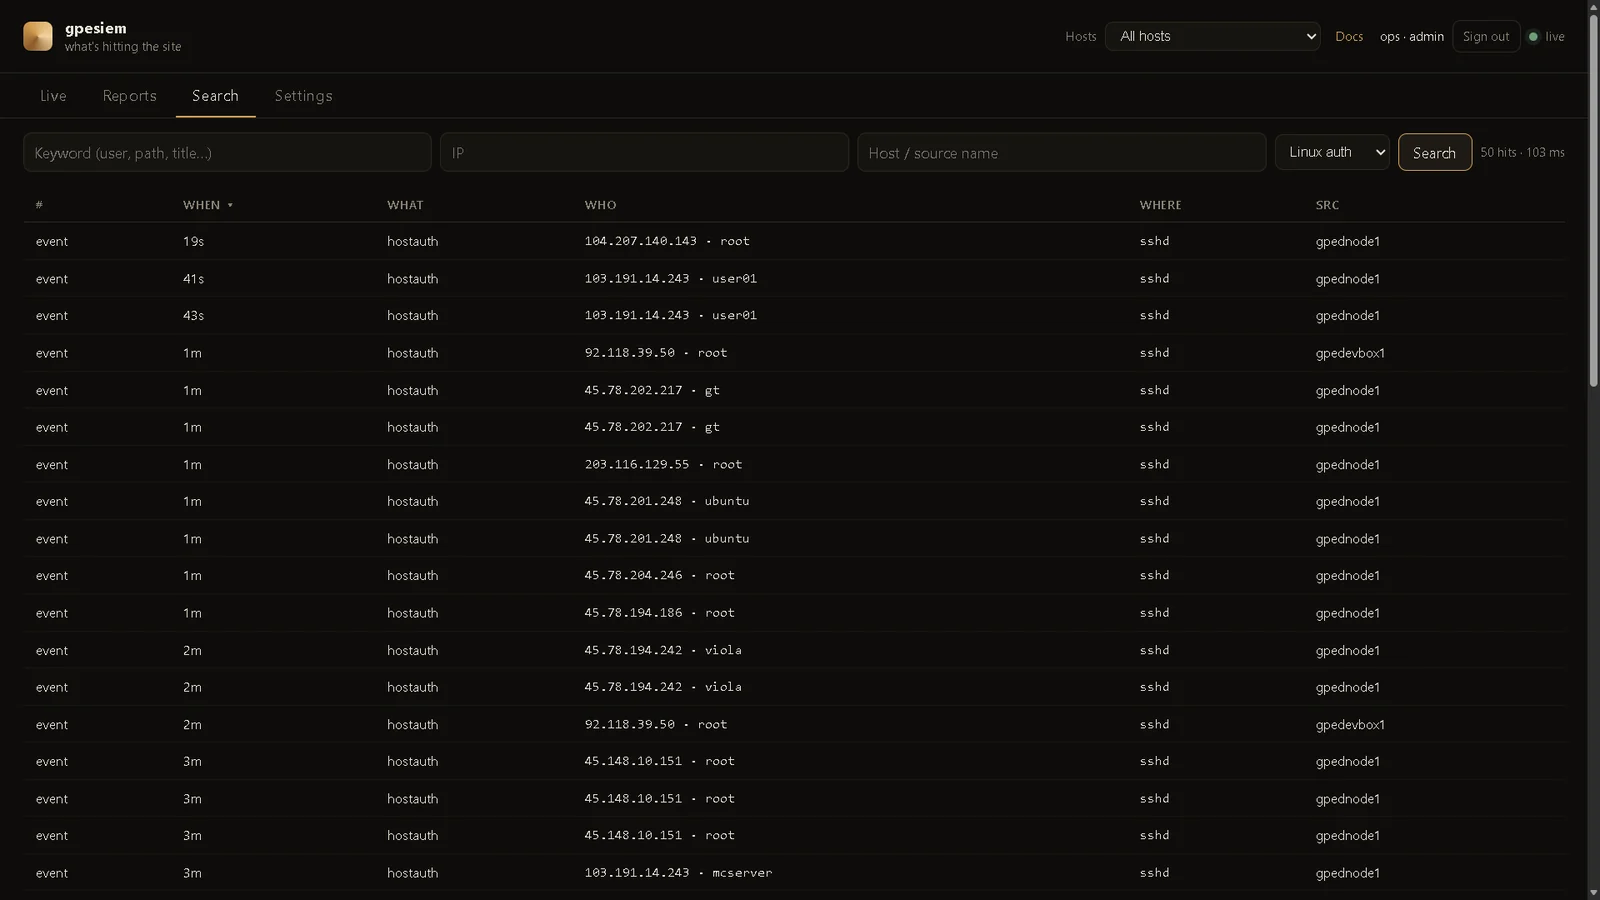1600x900 pixels.
Task: Click the 45.78.204.246 · root entry
Action: (x=659, y=575)
